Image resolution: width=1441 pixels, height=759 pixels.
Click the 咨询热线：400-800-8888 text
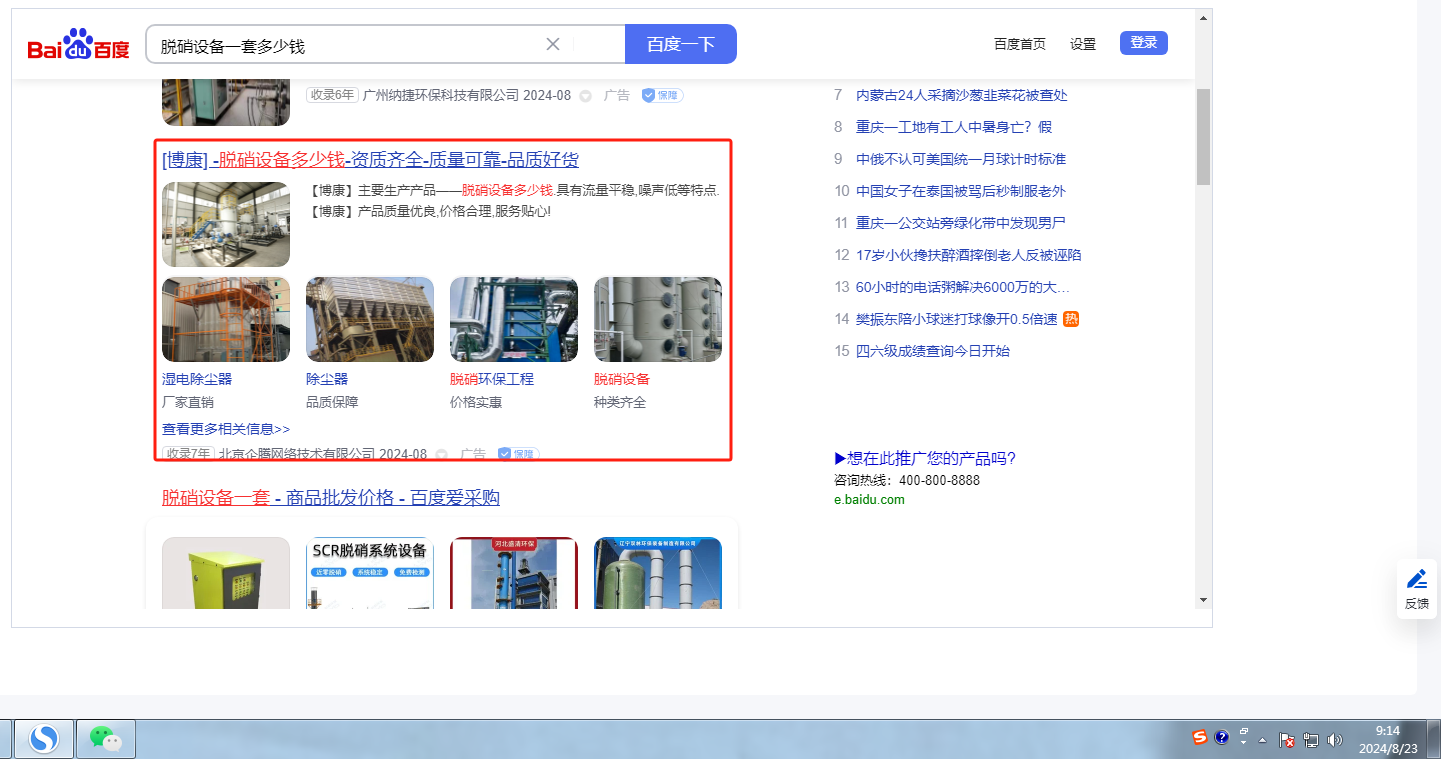[907, 480]
